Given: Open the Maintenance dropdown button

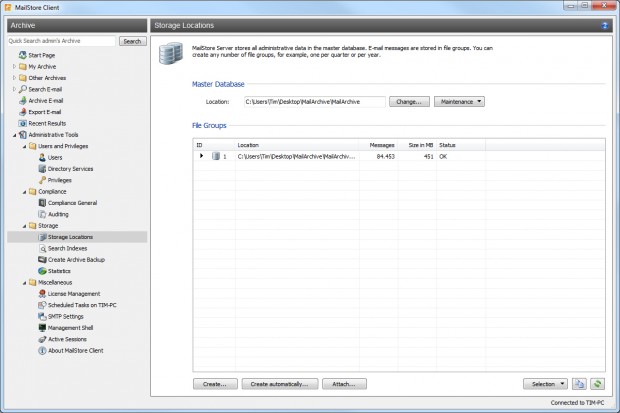Looking at the screenshot, I should [x=459, y=102].
